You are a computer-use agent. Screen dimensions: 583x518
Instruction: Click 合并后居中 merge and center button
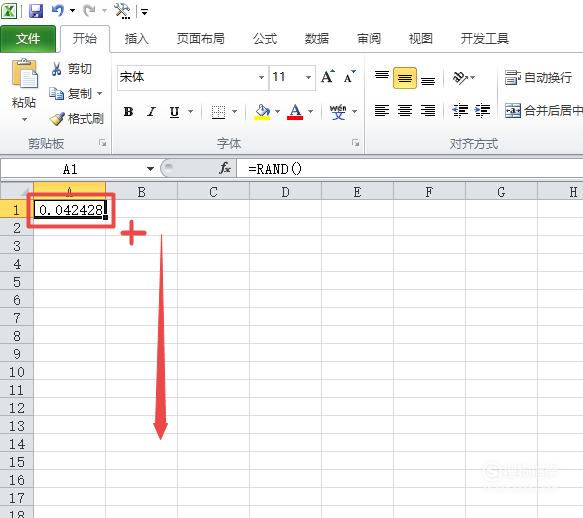[544, 110]
